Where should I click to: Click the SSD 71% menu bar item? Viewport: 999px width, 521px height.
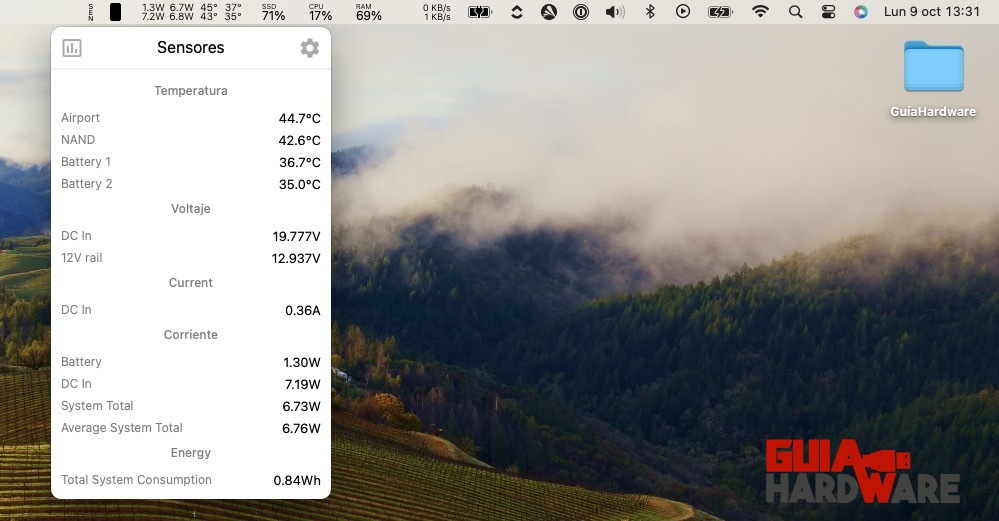(273, 12)
